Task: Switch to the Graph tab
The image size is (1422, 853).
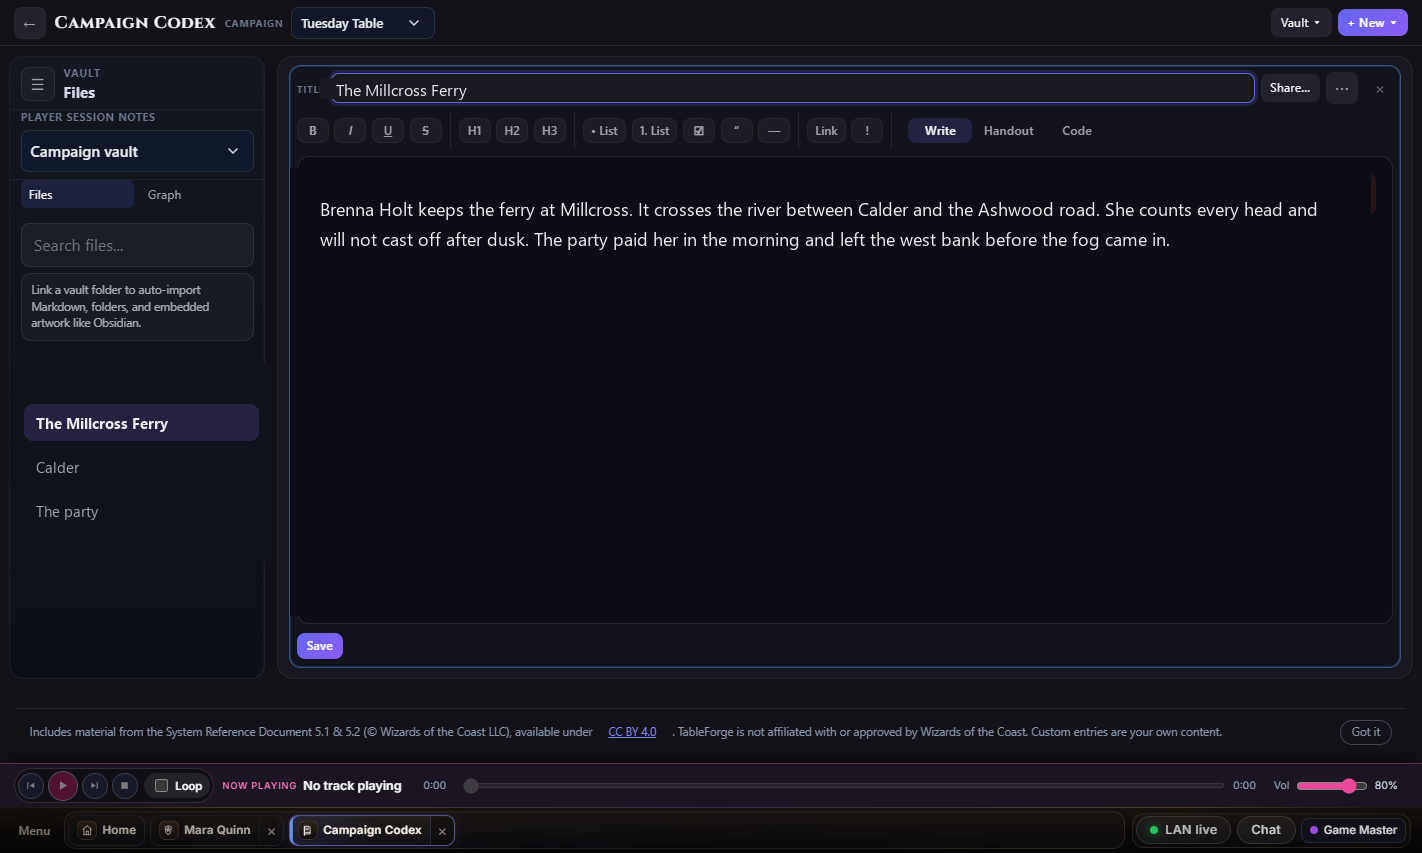Action: [164, 195]
